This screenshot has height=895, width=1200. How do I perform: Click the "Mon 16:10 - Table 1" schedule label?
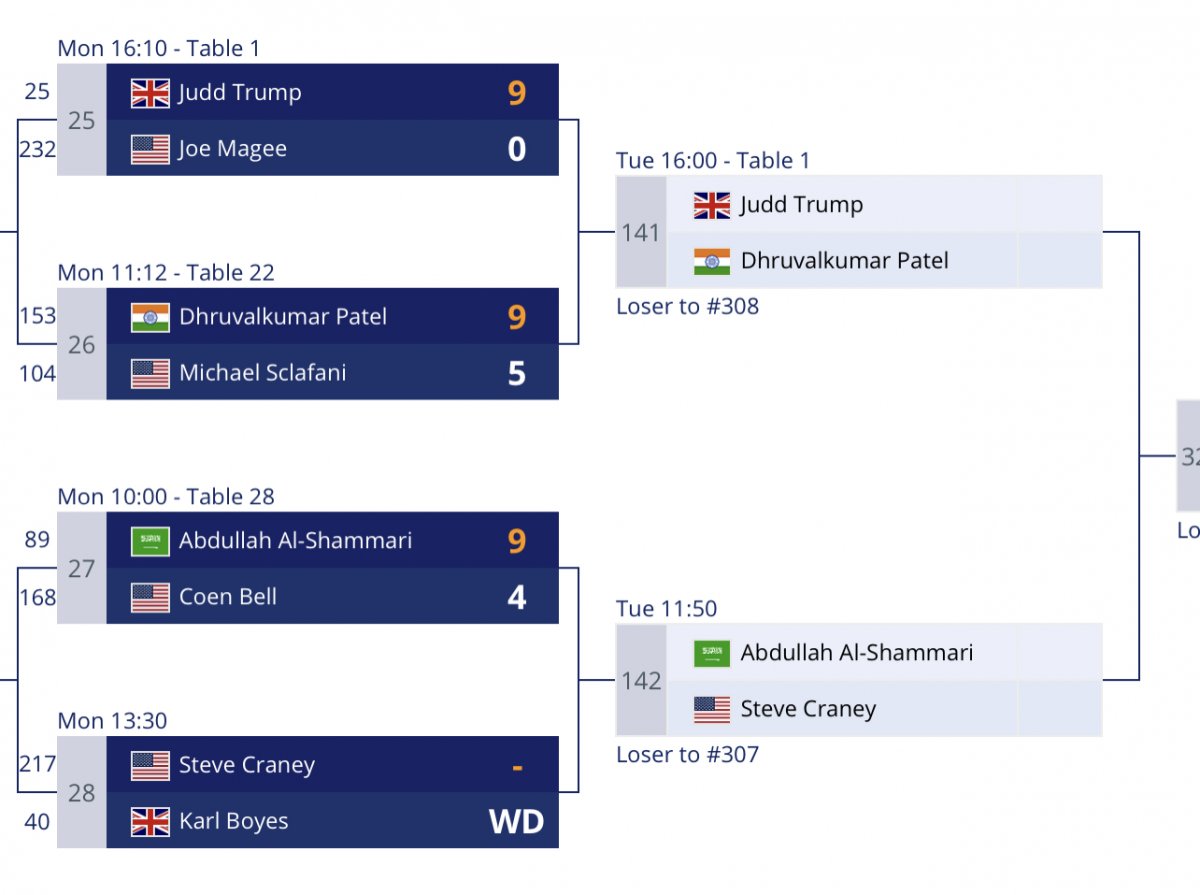coord(159,48)
